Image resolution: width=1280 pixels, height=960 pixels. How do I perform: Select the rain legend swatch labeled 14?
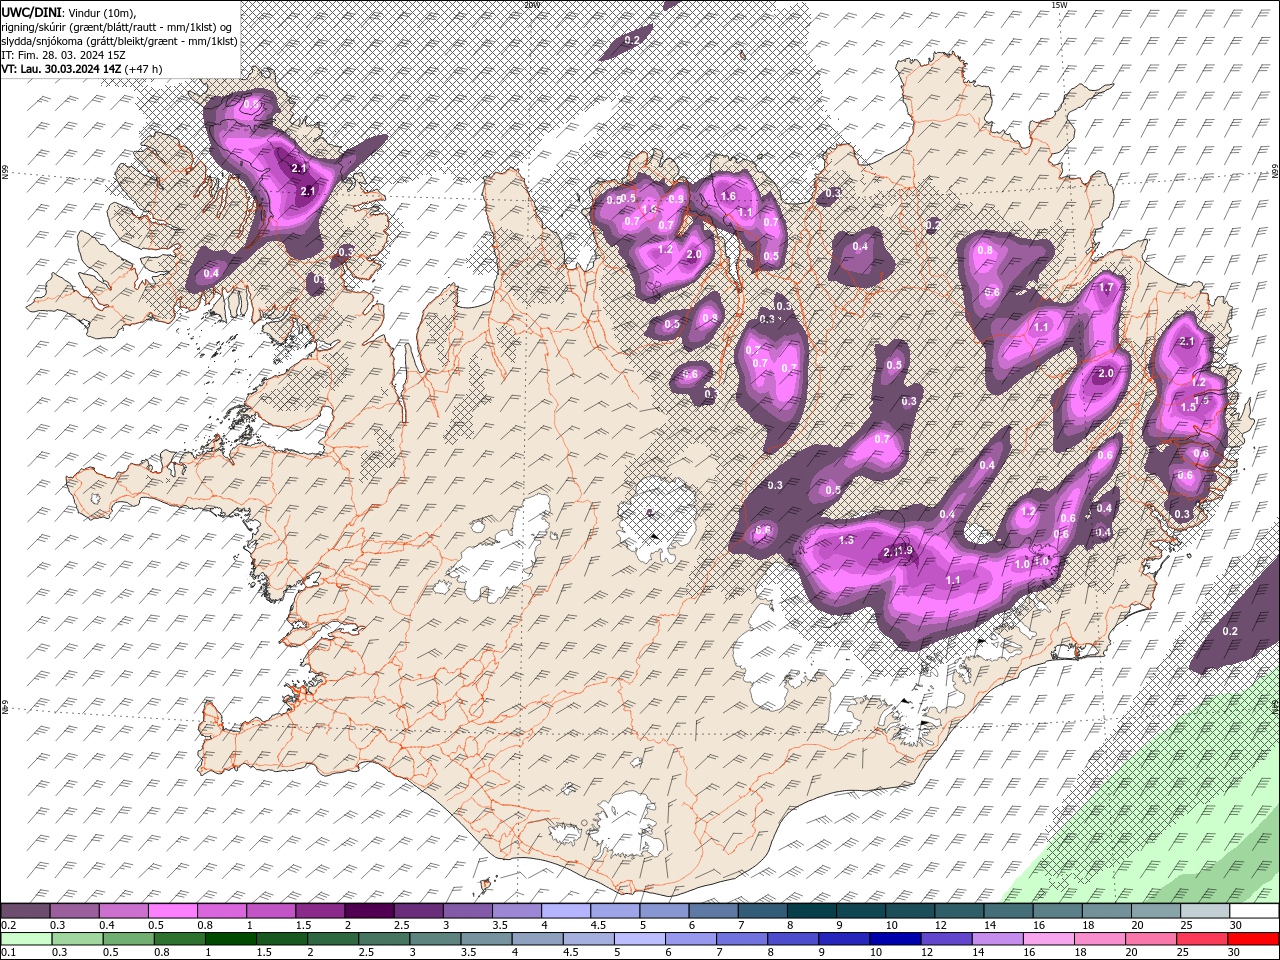998,938
